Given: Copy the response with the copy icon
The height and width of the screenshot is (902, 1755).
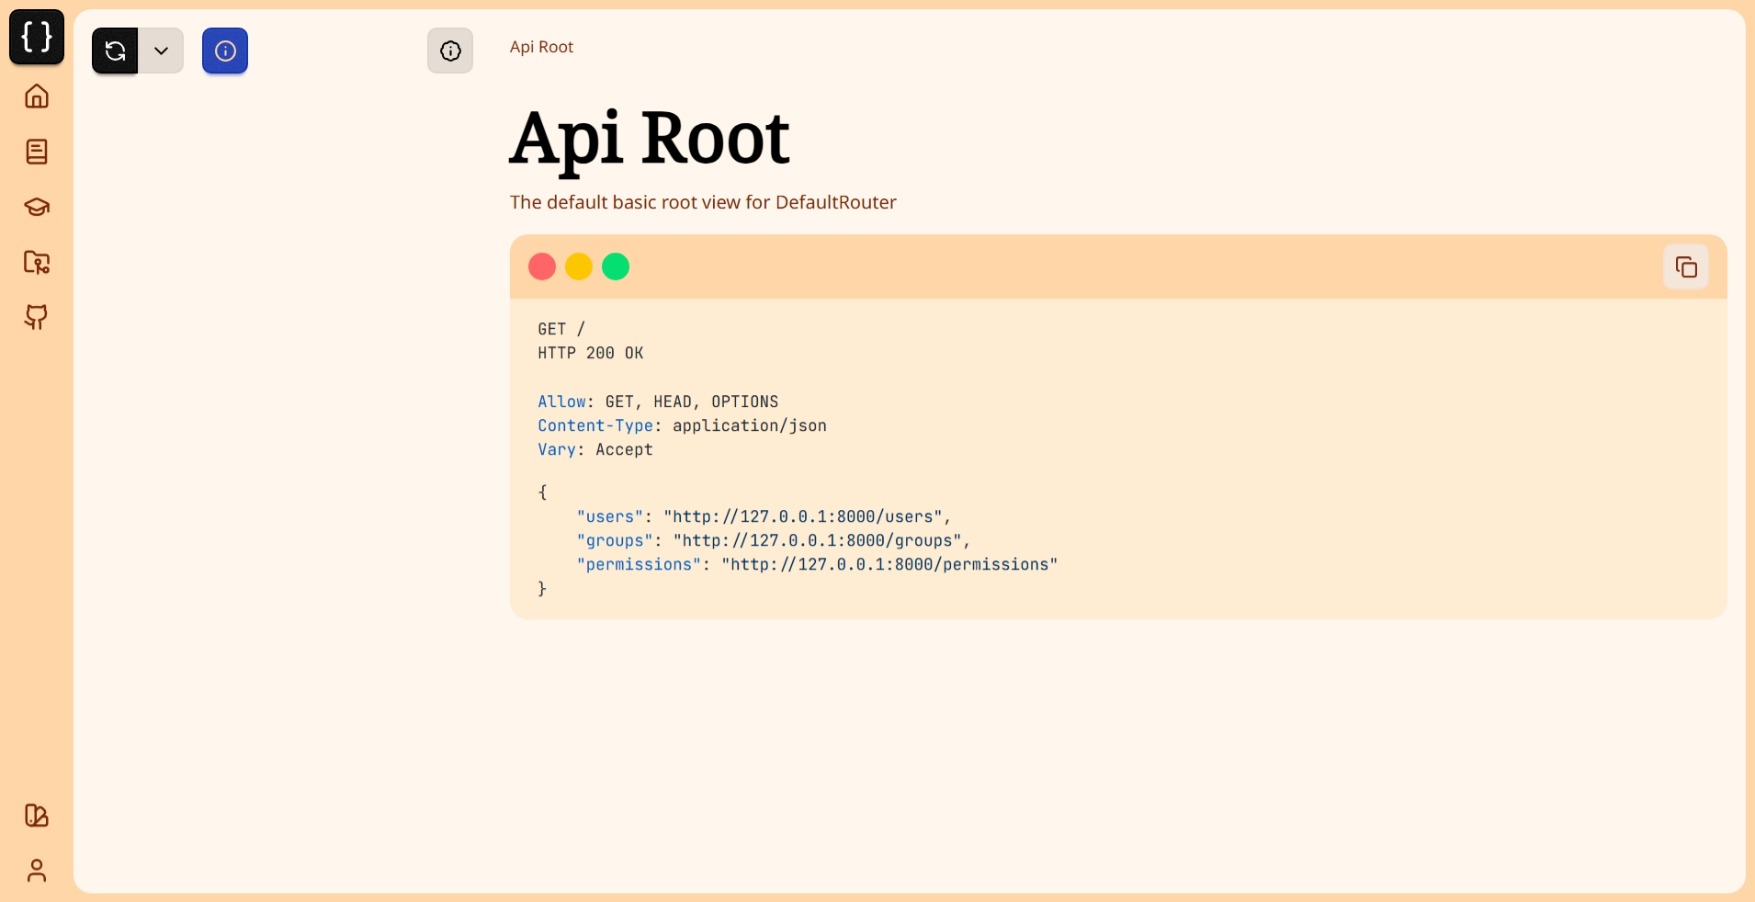Looking at the screenshot, I should point(1686,266).
